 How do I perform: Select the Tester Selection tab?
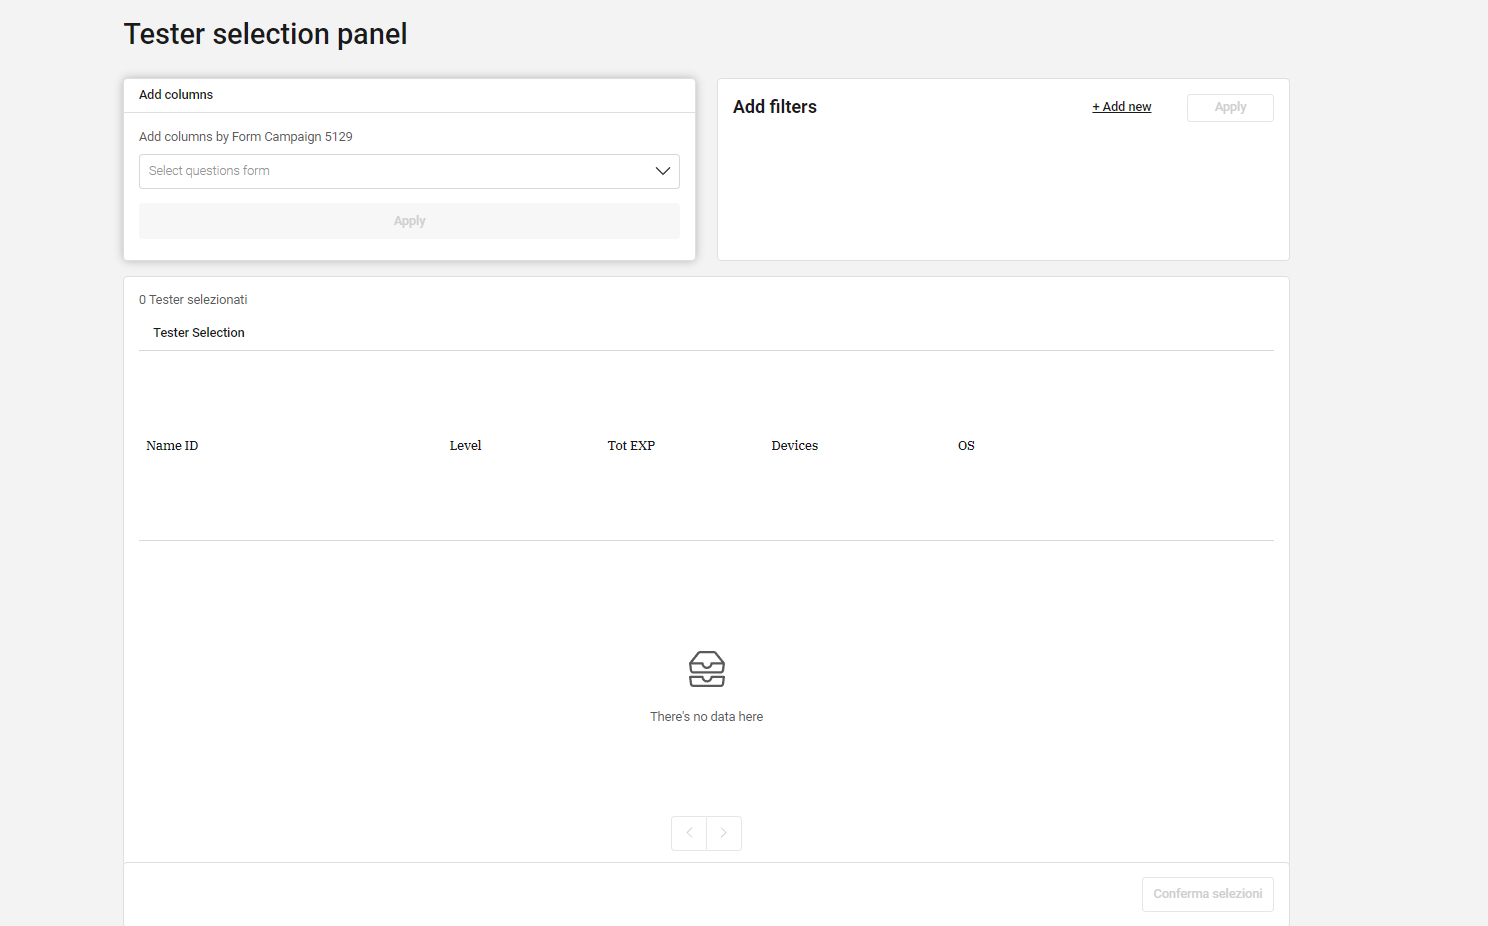point(199,333)
